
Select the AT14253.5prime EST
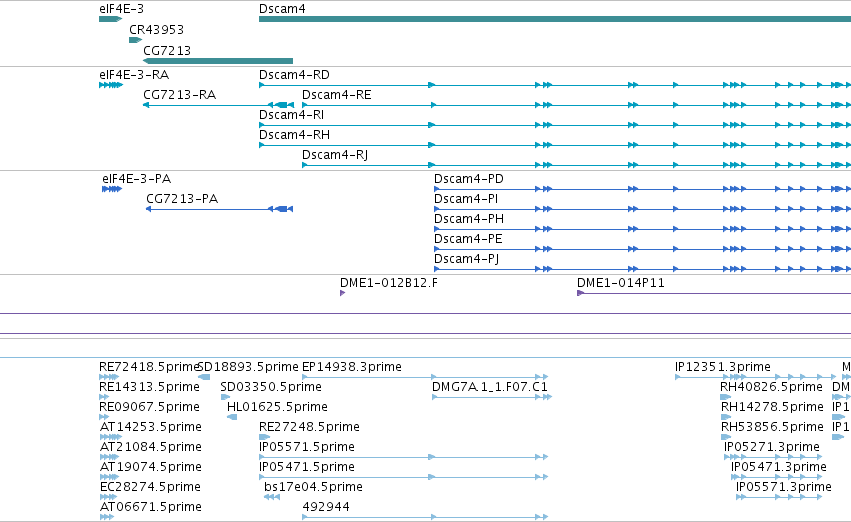coord(150,428)
